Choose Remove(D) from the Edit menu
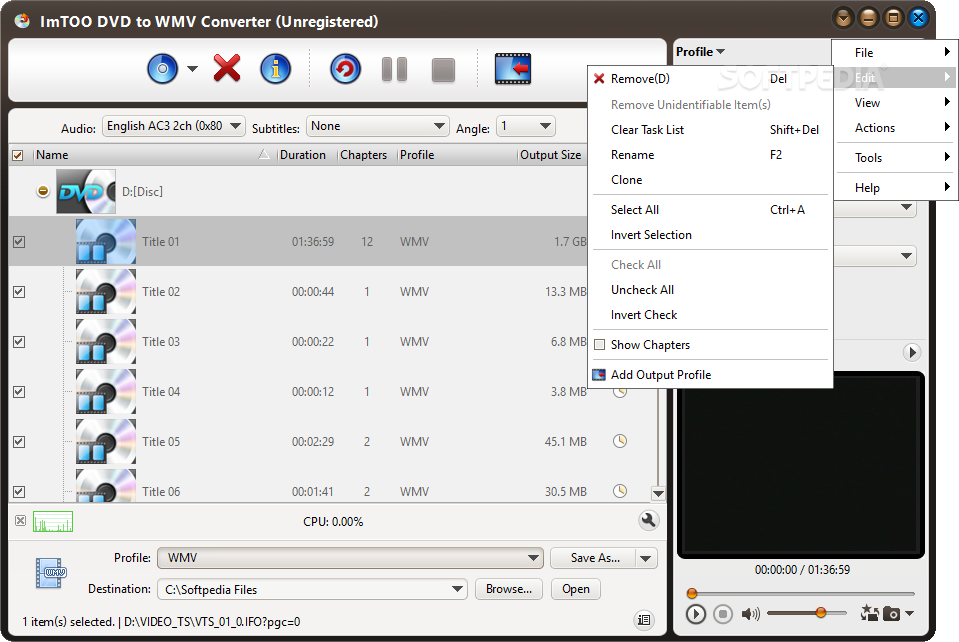This screenshot has width=959, height=642. [710, 79]
